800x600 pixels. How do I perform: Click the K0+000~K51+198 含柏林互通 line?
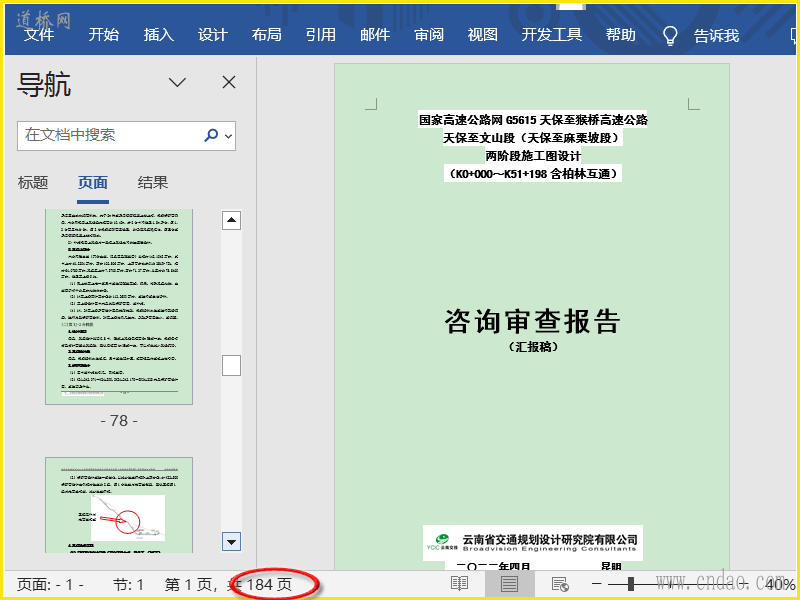[x=533, y=174]
